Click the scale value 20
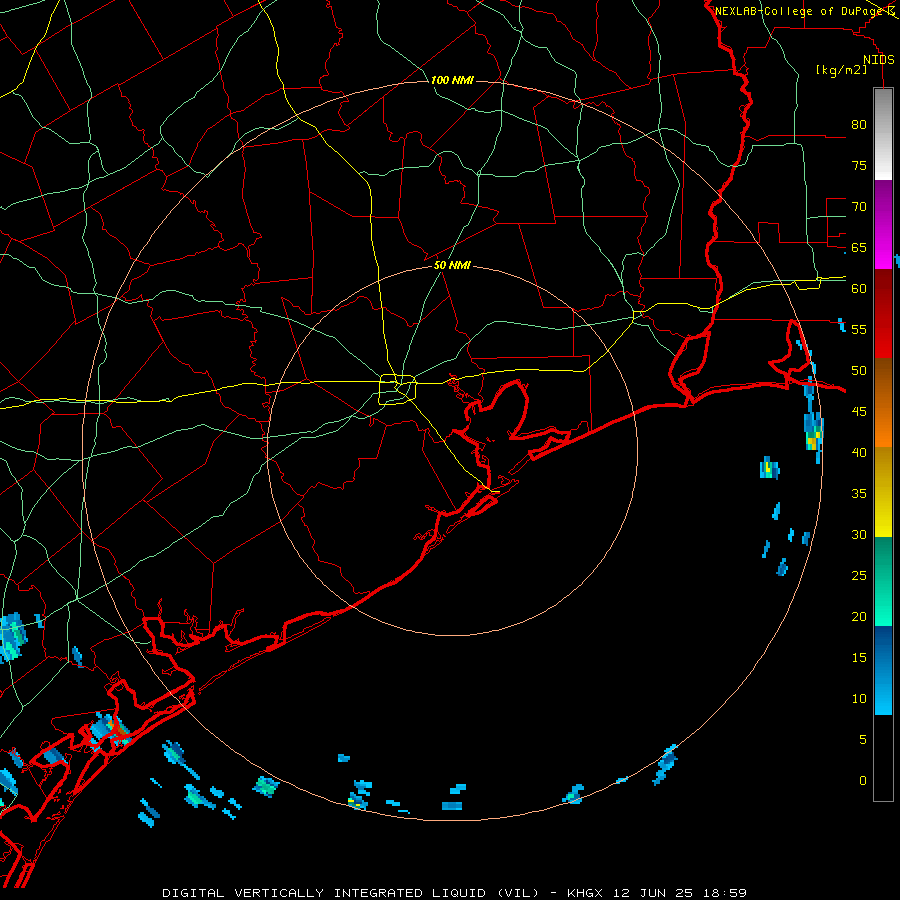The image size is (900, 900). (859, 616)
